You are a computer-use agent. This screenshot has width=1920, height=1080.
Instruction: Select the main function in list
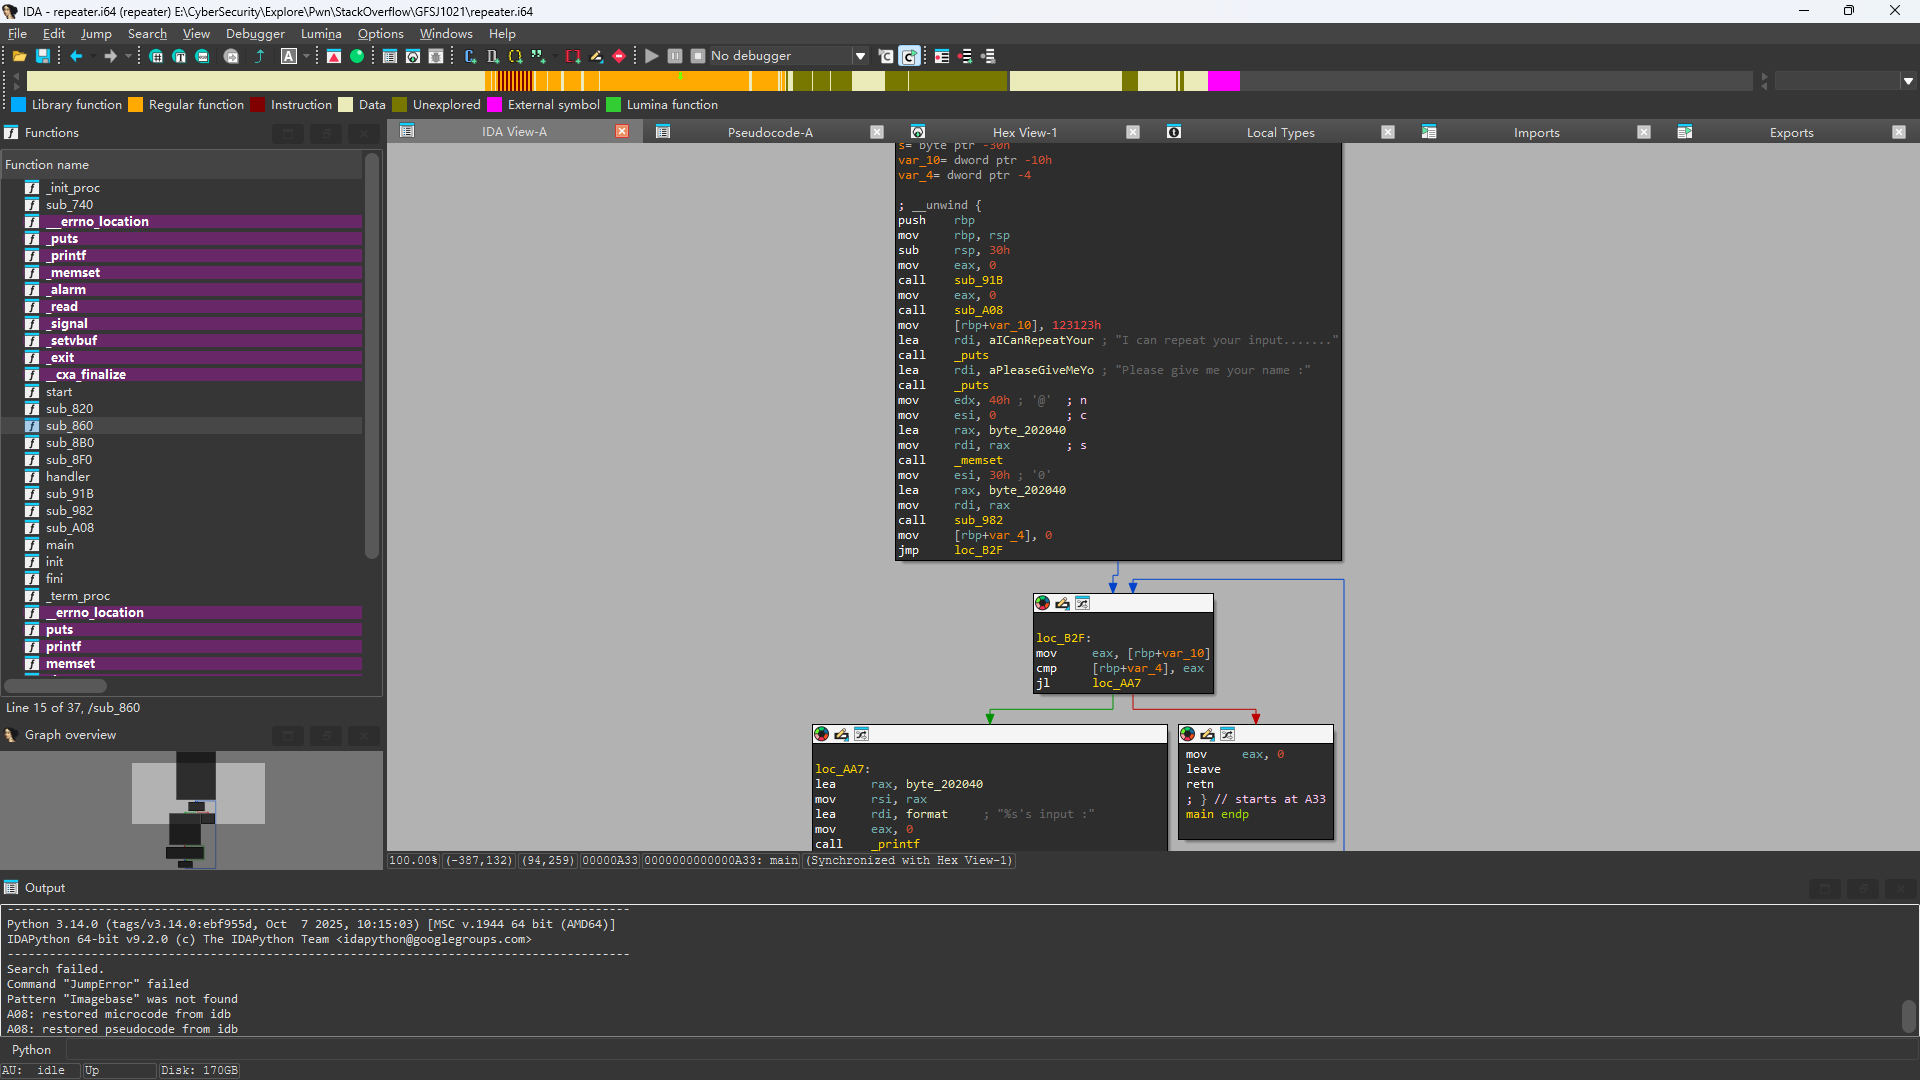pyautogui.click(x=60, y=545)
